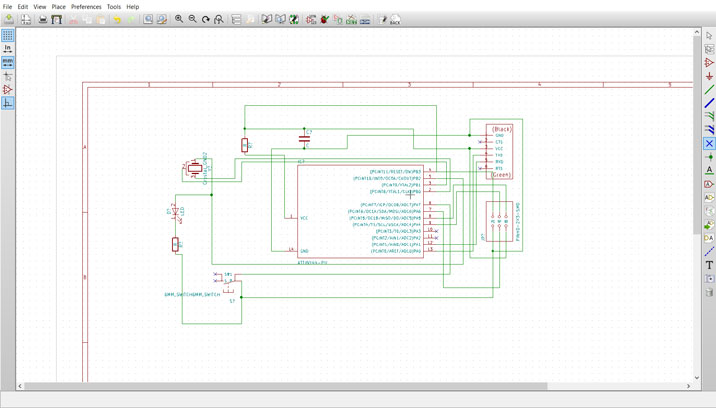The height and width of the screenshot is (408, 716).
Task: Click the Zoom to fit icon
Action: click(x=219, y=19)
